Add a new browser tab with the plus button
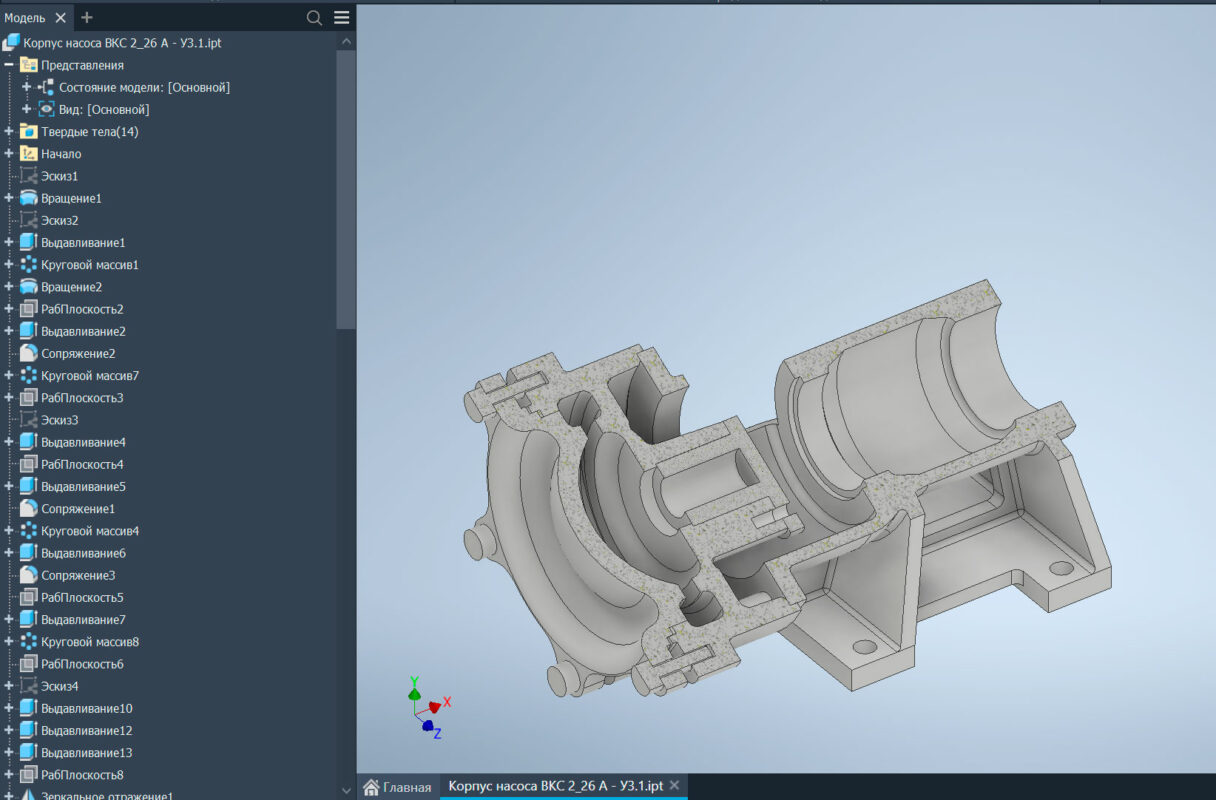This screenshot has height=800, width=1216. click(x=86, y=17)
